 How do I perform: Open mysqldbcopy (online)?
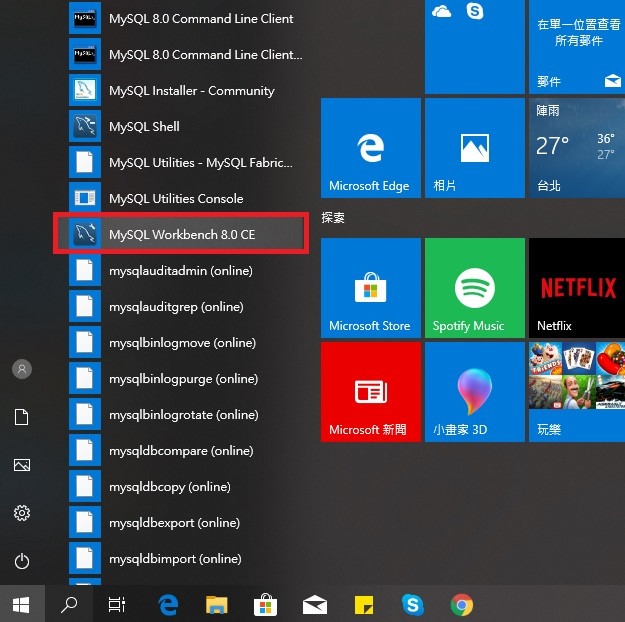click(x=187, y=486)
